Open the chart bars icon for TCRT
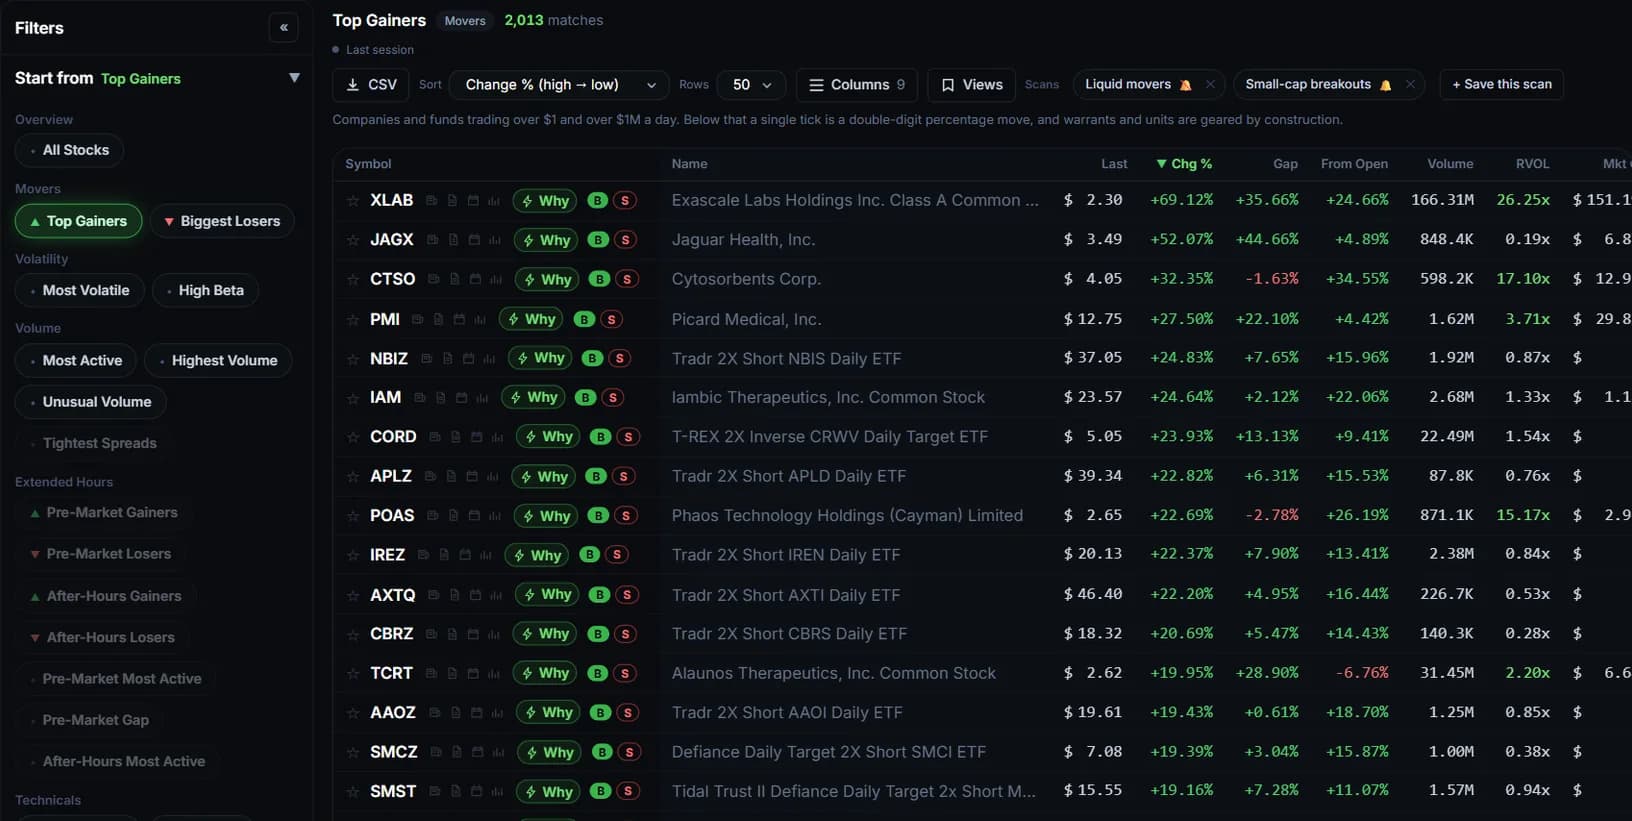 494,673
